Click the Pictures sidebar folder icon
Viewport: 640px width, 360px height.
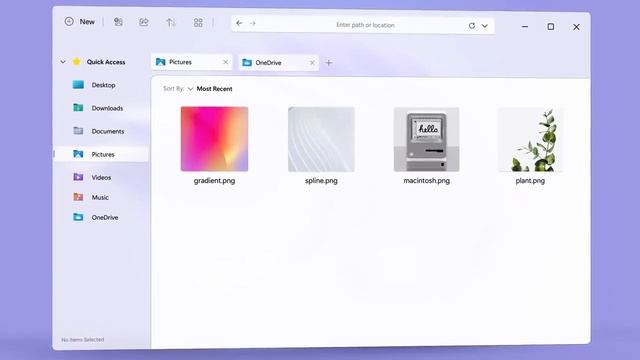click(x=78, y=154)
